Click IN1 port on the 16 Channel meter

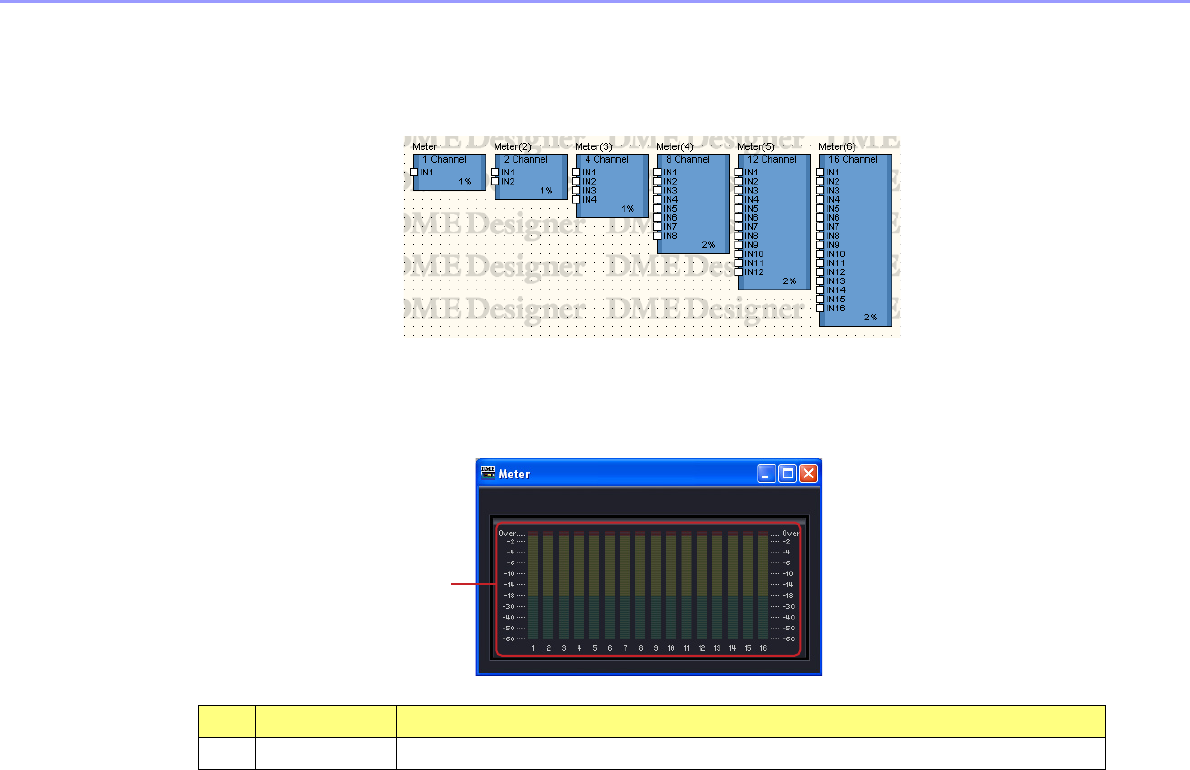(x=820, y=172)
